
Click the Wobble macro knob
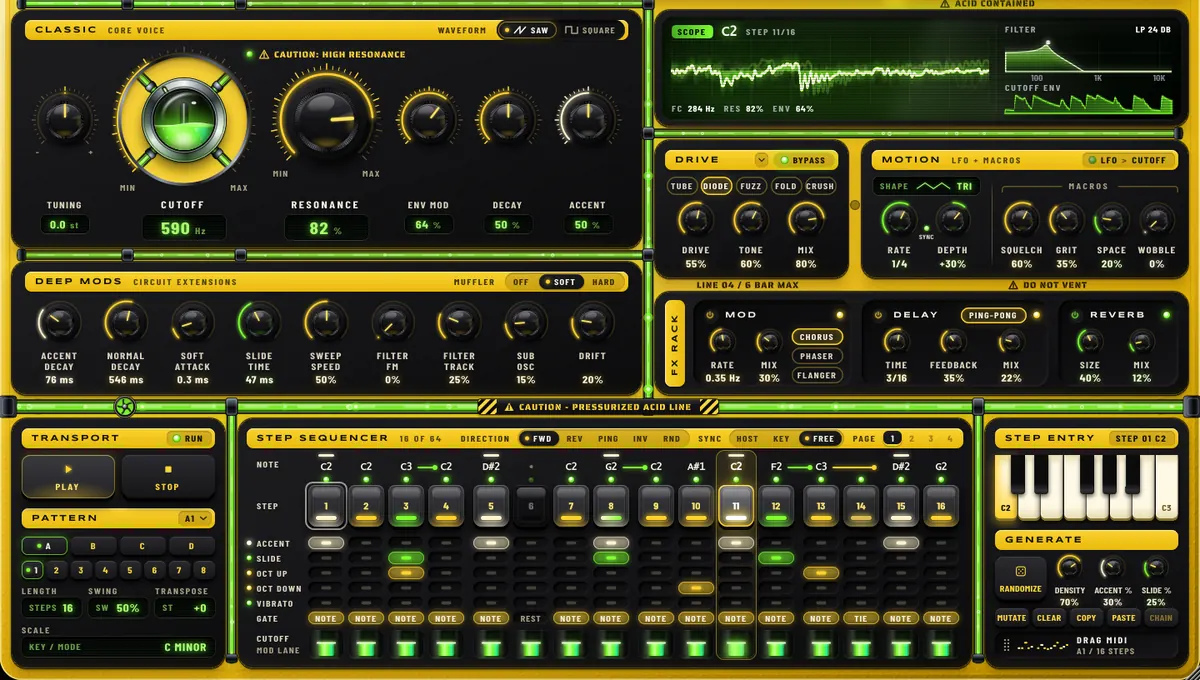1157,218
